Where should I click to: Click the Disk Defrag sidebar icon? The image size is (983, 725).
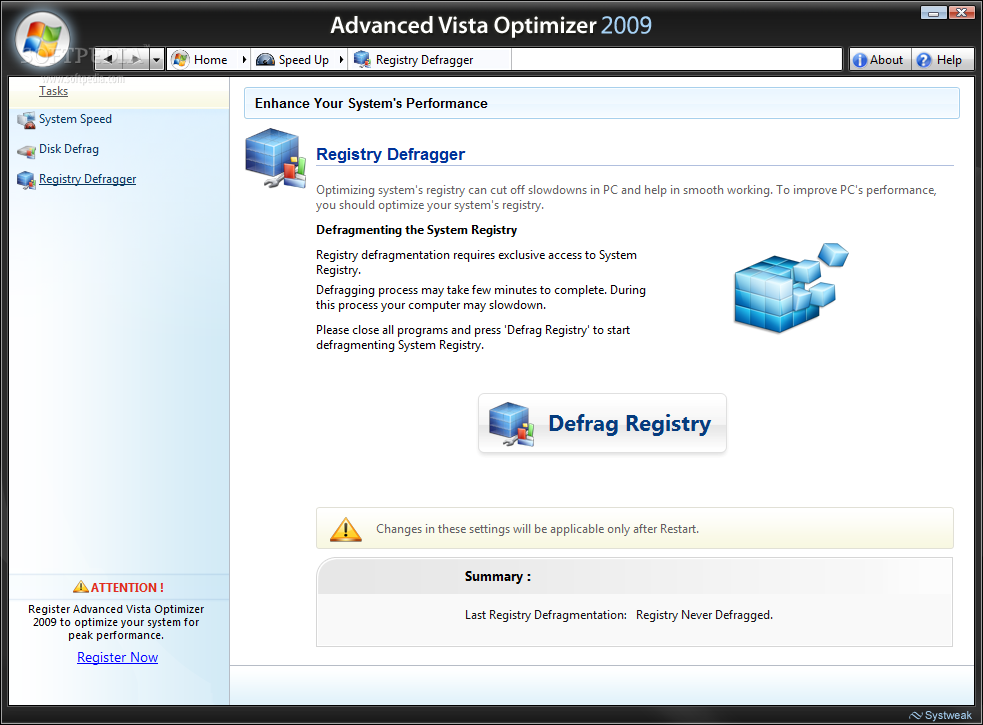click(26, 151)
